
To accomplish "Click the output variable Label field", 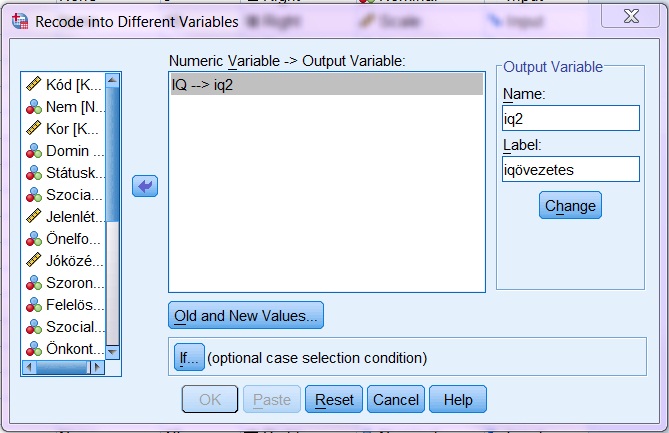I will tap(570, 169).
